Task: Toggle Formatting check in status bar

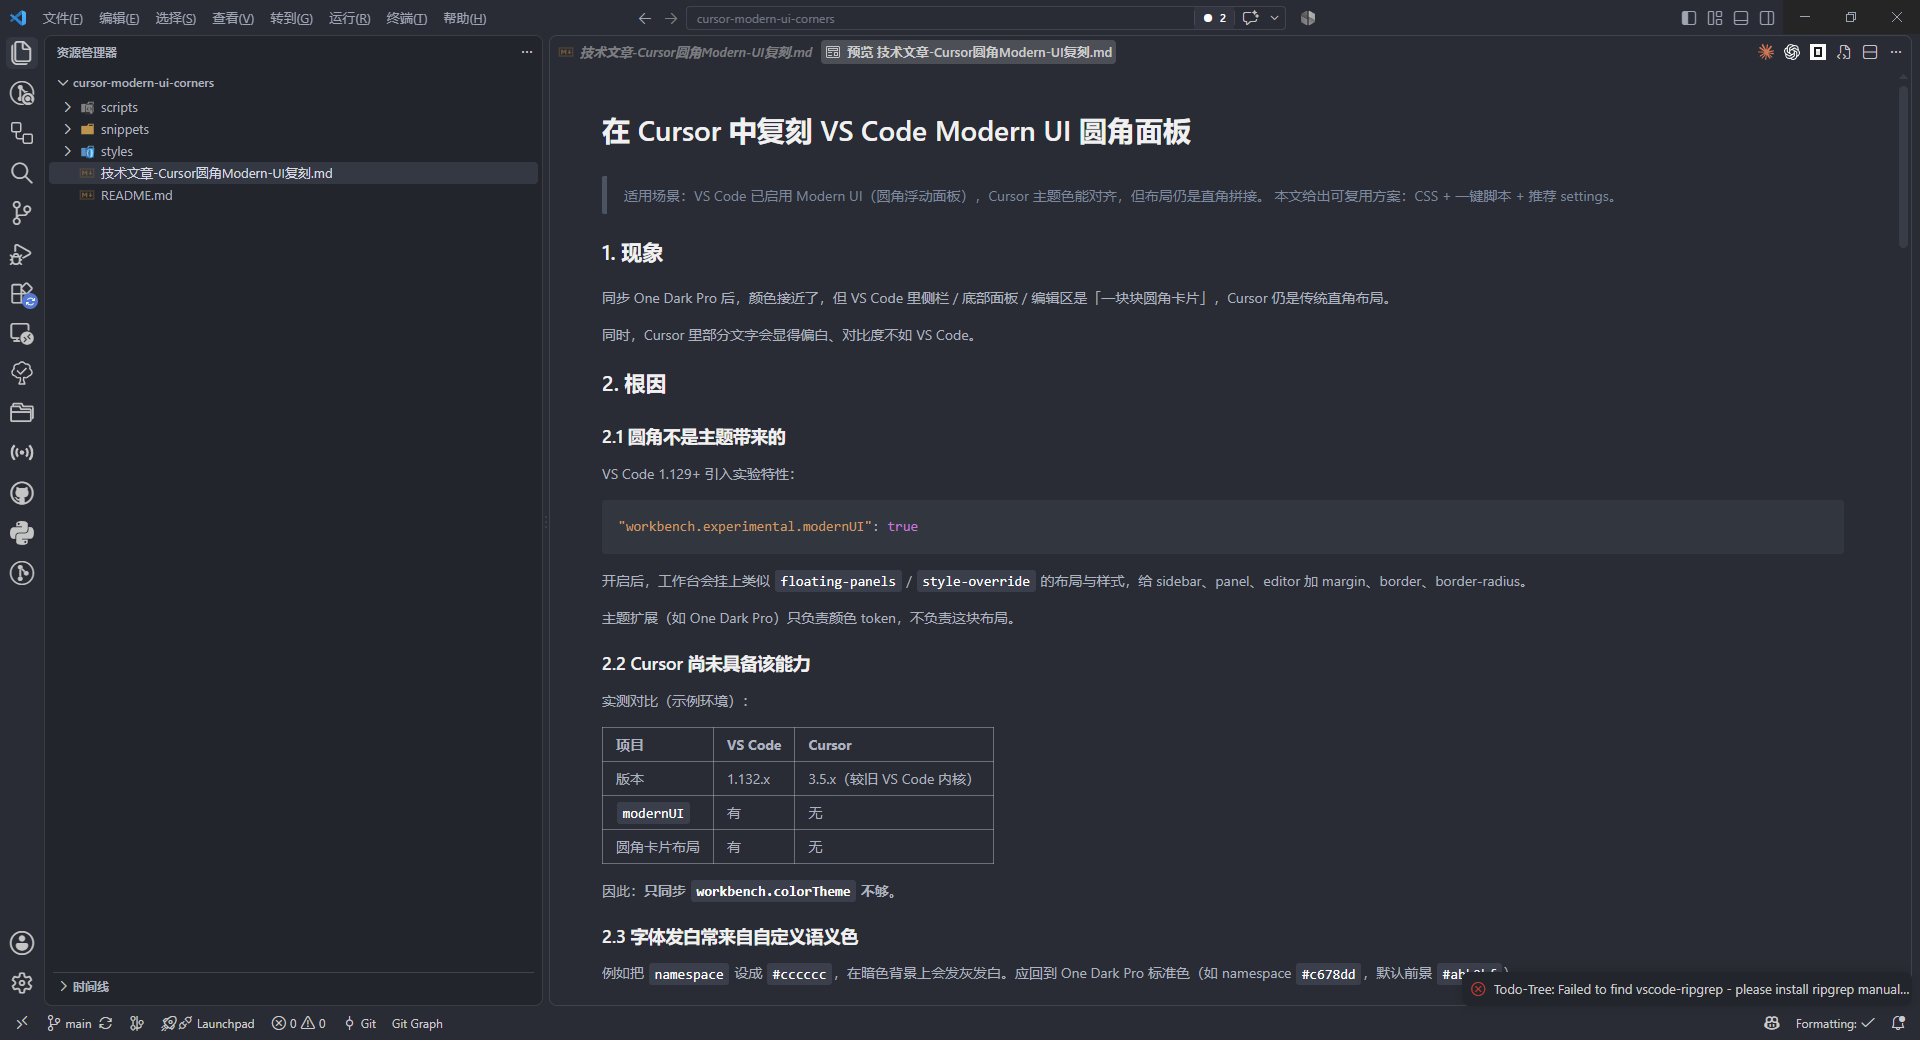Action: (1834, 1023)
